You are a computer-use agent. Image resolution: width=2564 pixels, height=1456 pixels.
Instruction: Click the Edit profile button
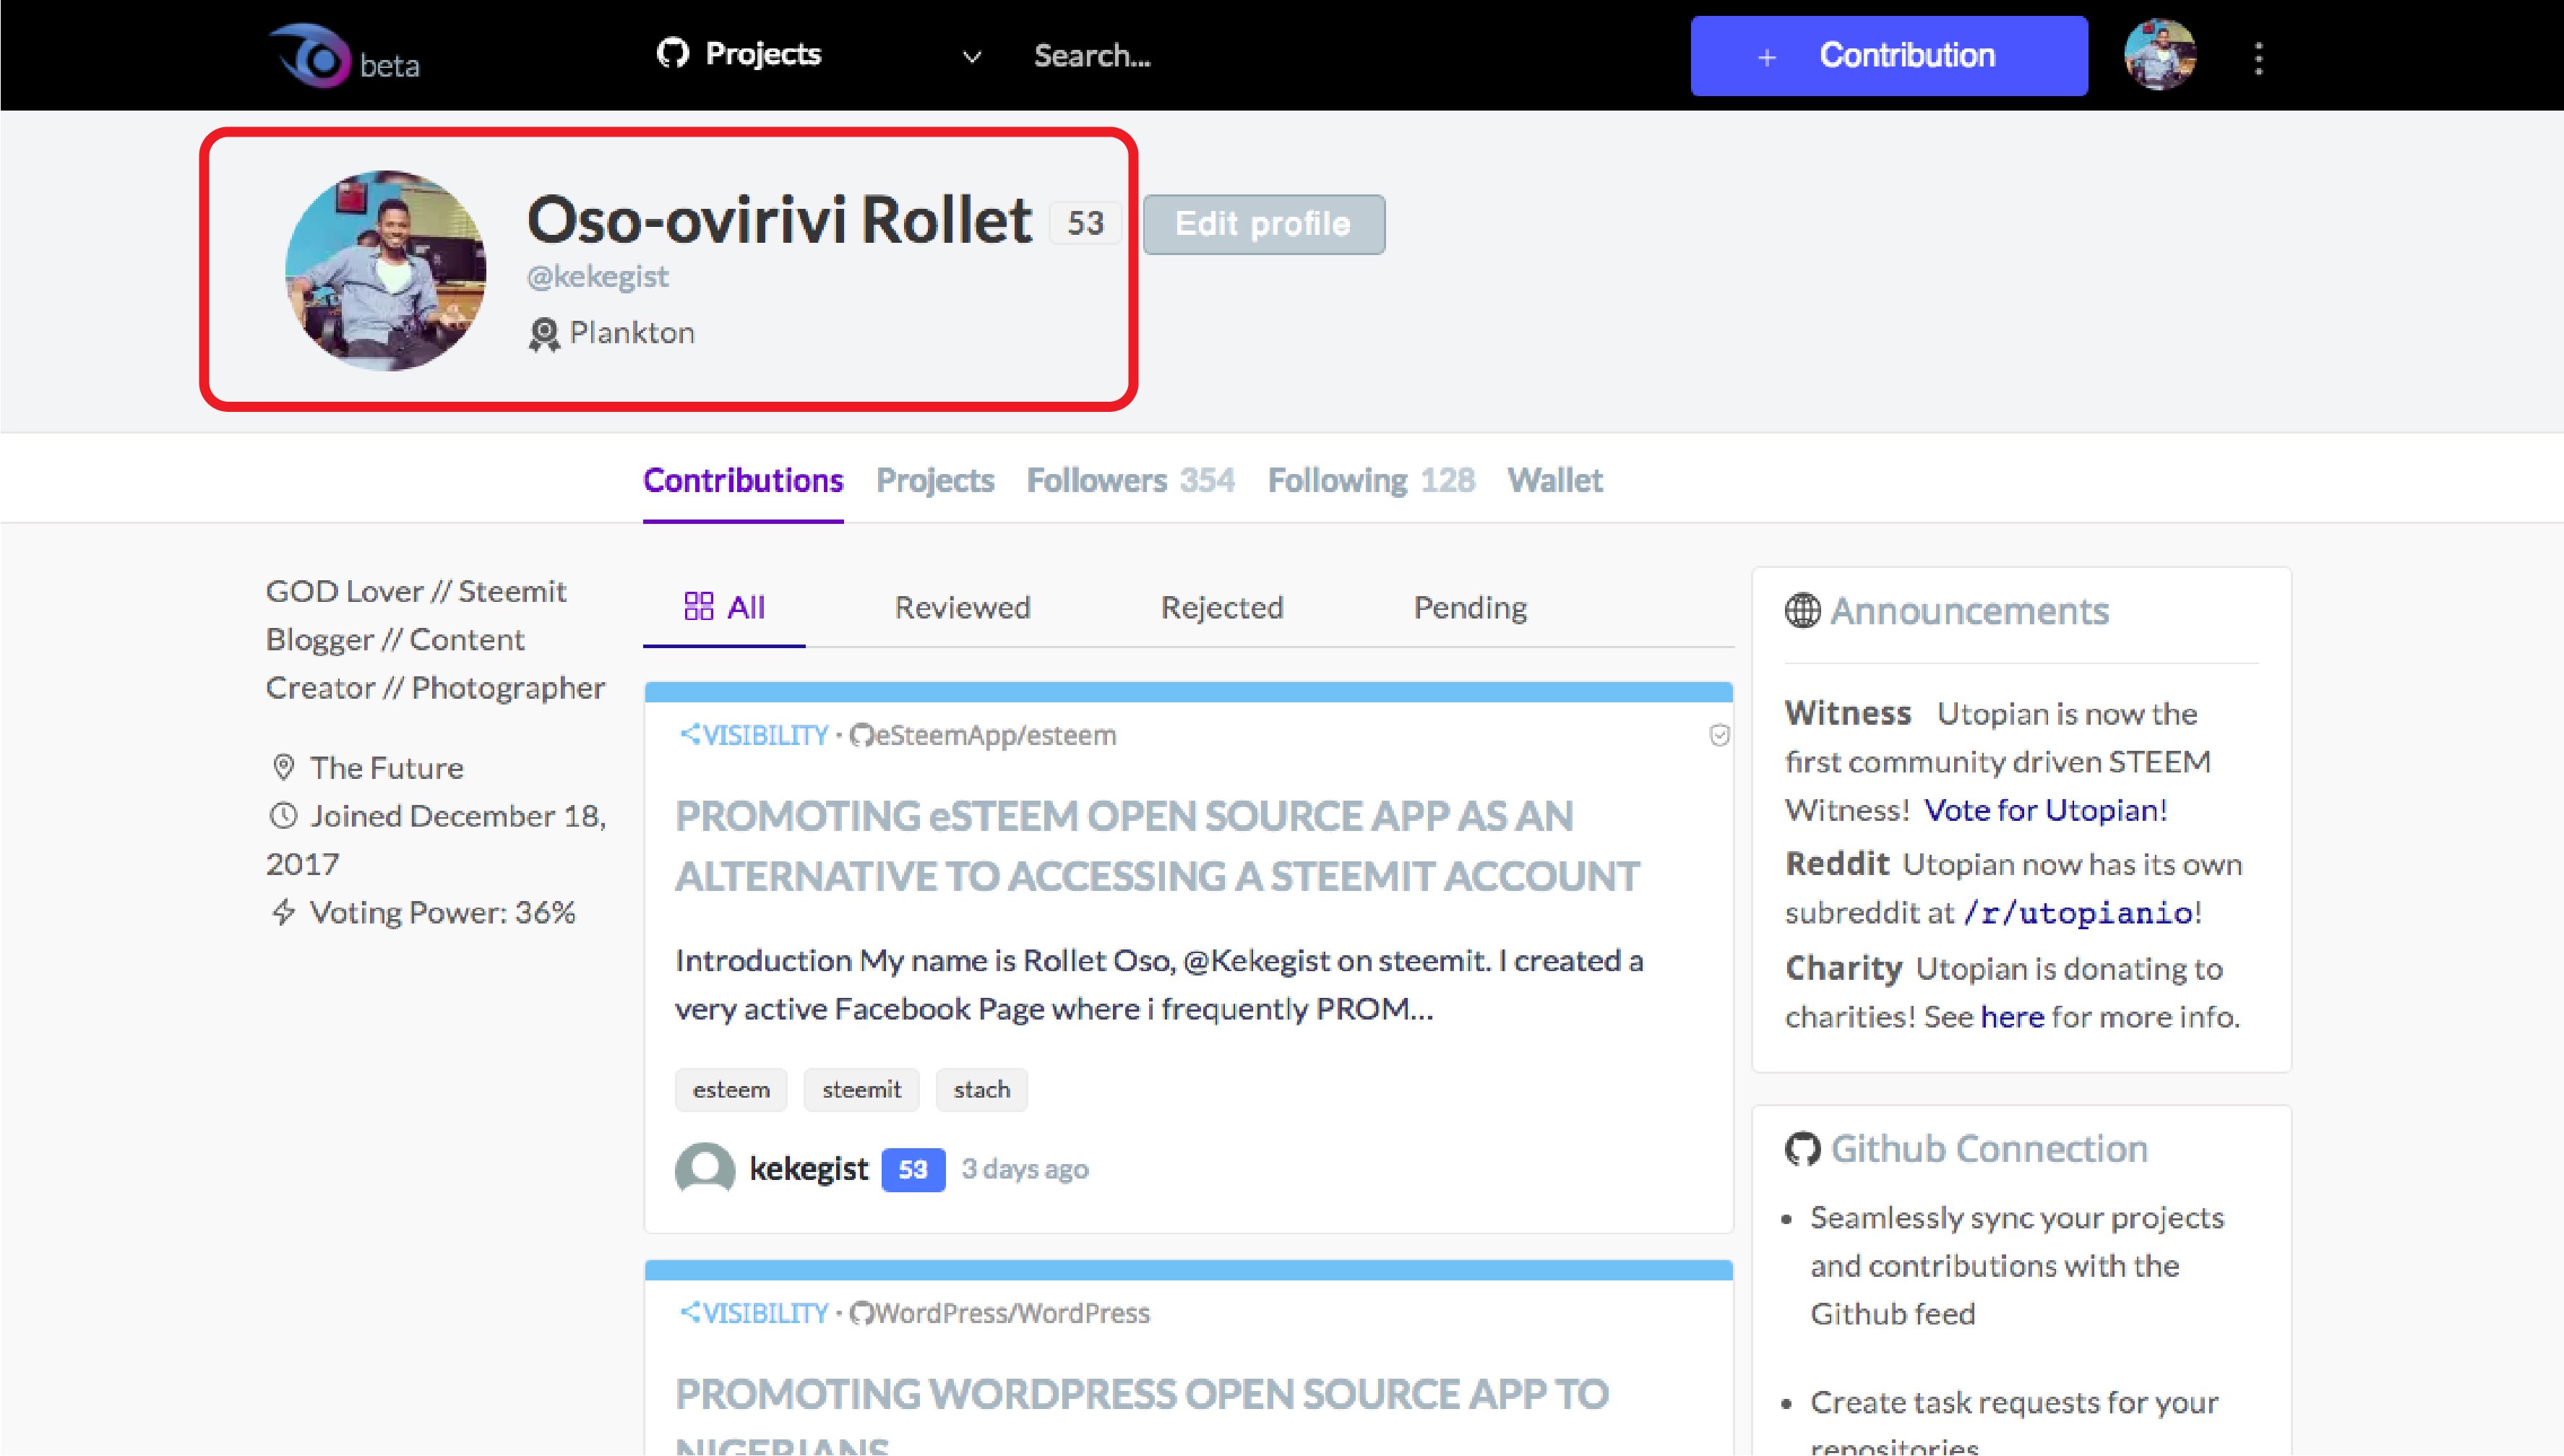1264,224
